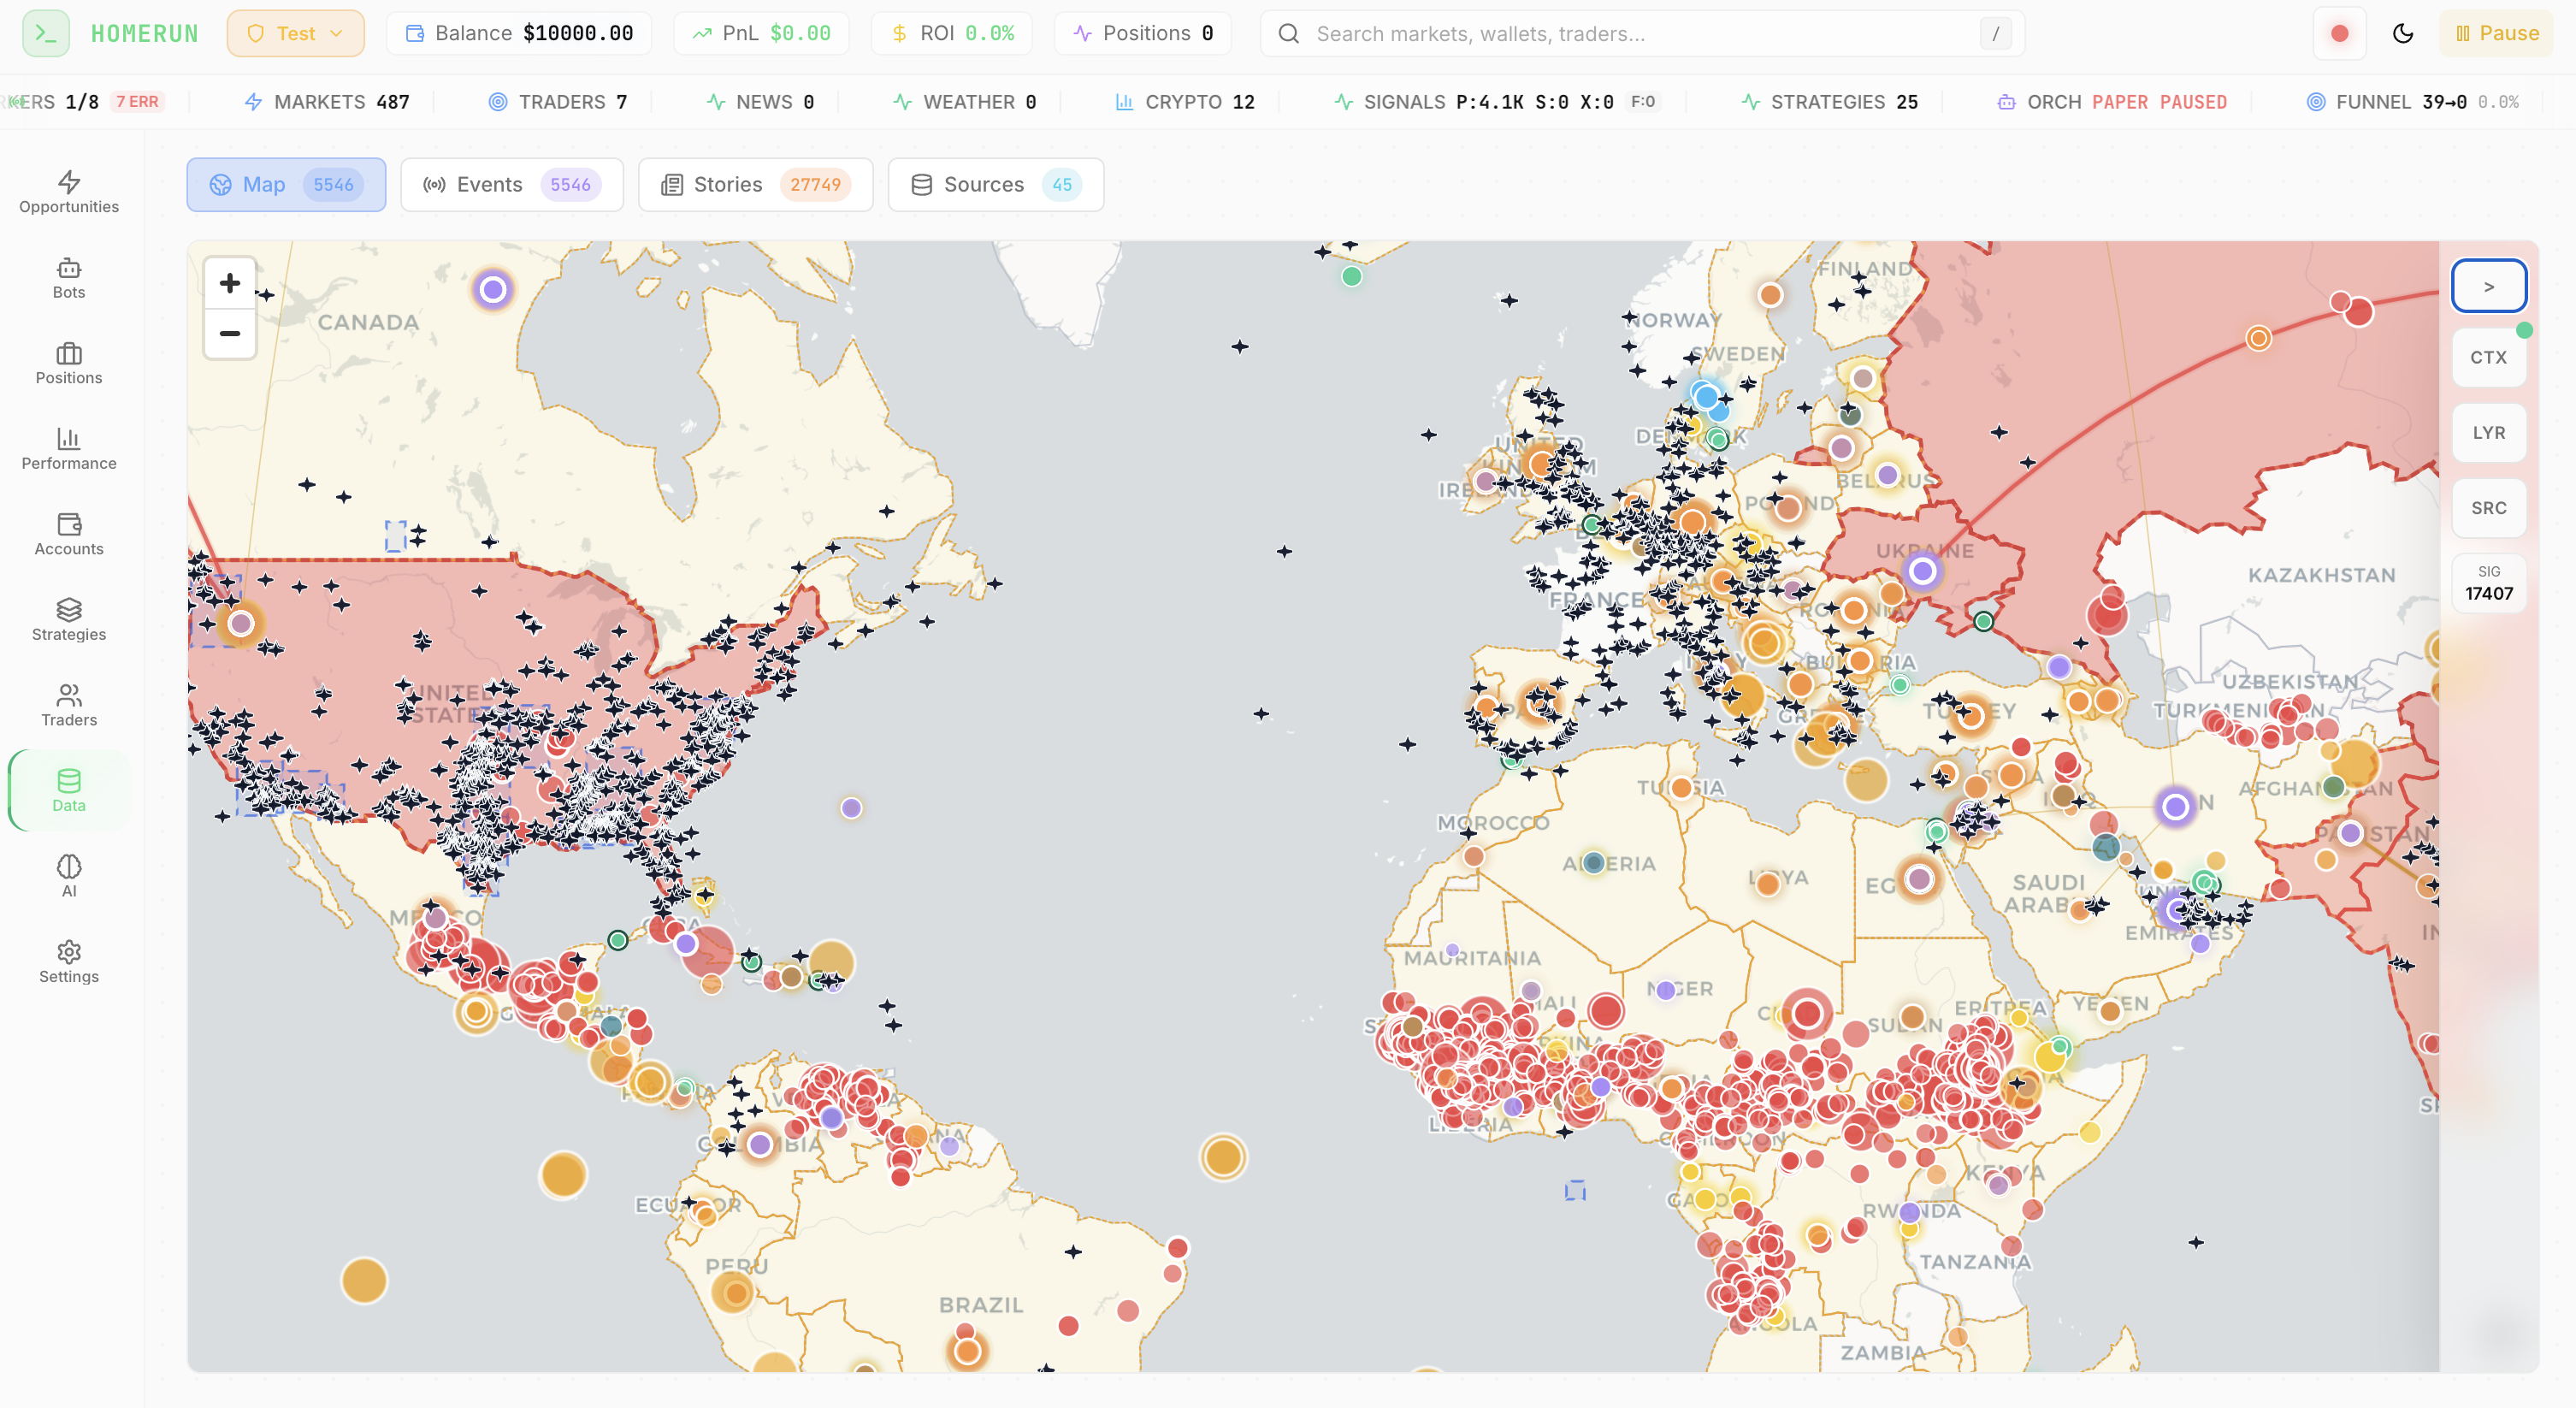Click the 7 ERR badge
Image resolution: width=2576 pixels, height=1408 pixels.
[x=137, y=102]
